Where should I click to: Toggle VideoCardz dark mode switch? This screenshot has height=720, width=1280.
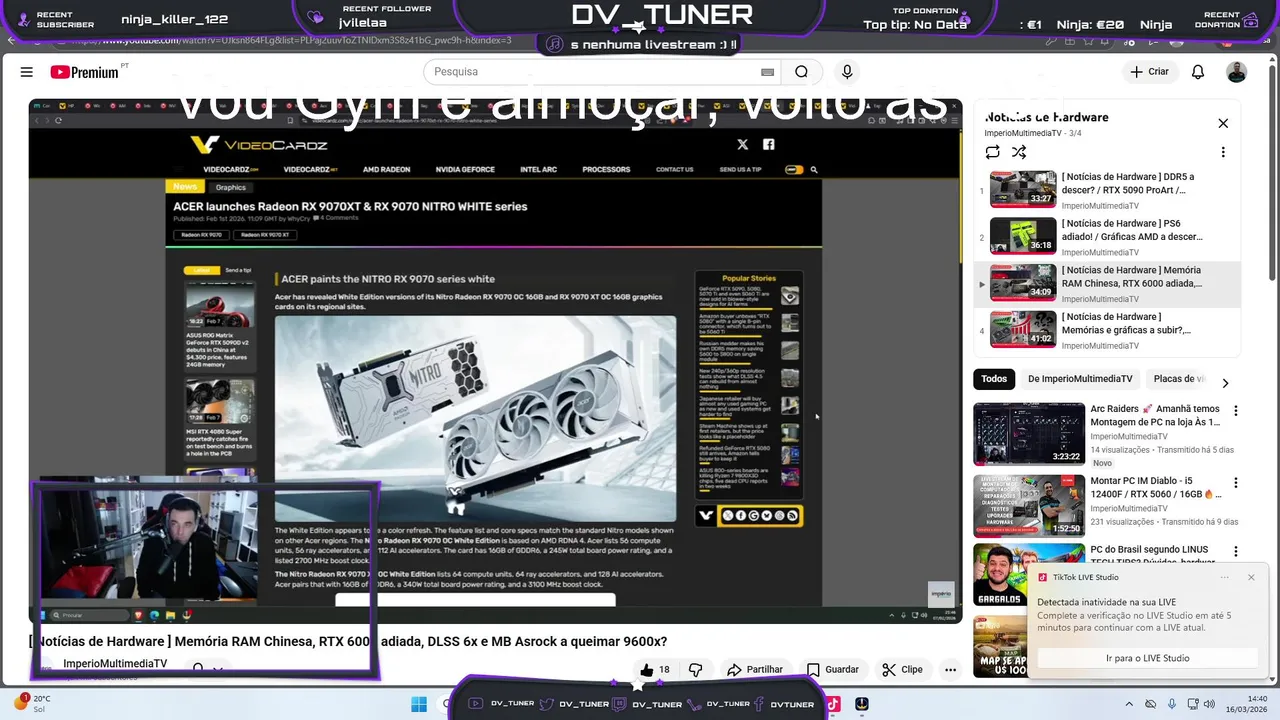(x=794, y=170)
